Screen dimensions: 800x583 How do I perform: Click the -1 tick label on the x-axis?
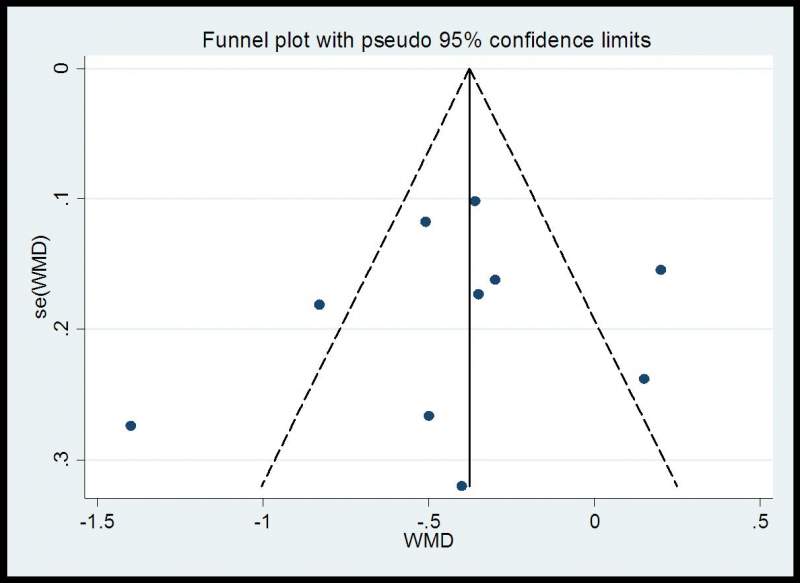pyautogui.click(x=263, y=520)
